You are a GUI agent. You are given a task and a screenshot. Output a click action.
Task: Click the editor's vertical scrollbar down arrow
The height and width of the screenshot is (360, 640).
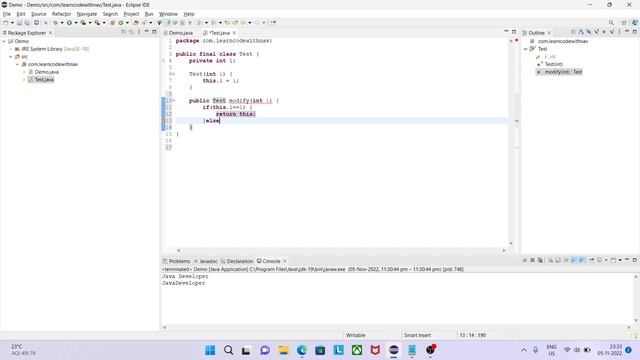(511, 243)
